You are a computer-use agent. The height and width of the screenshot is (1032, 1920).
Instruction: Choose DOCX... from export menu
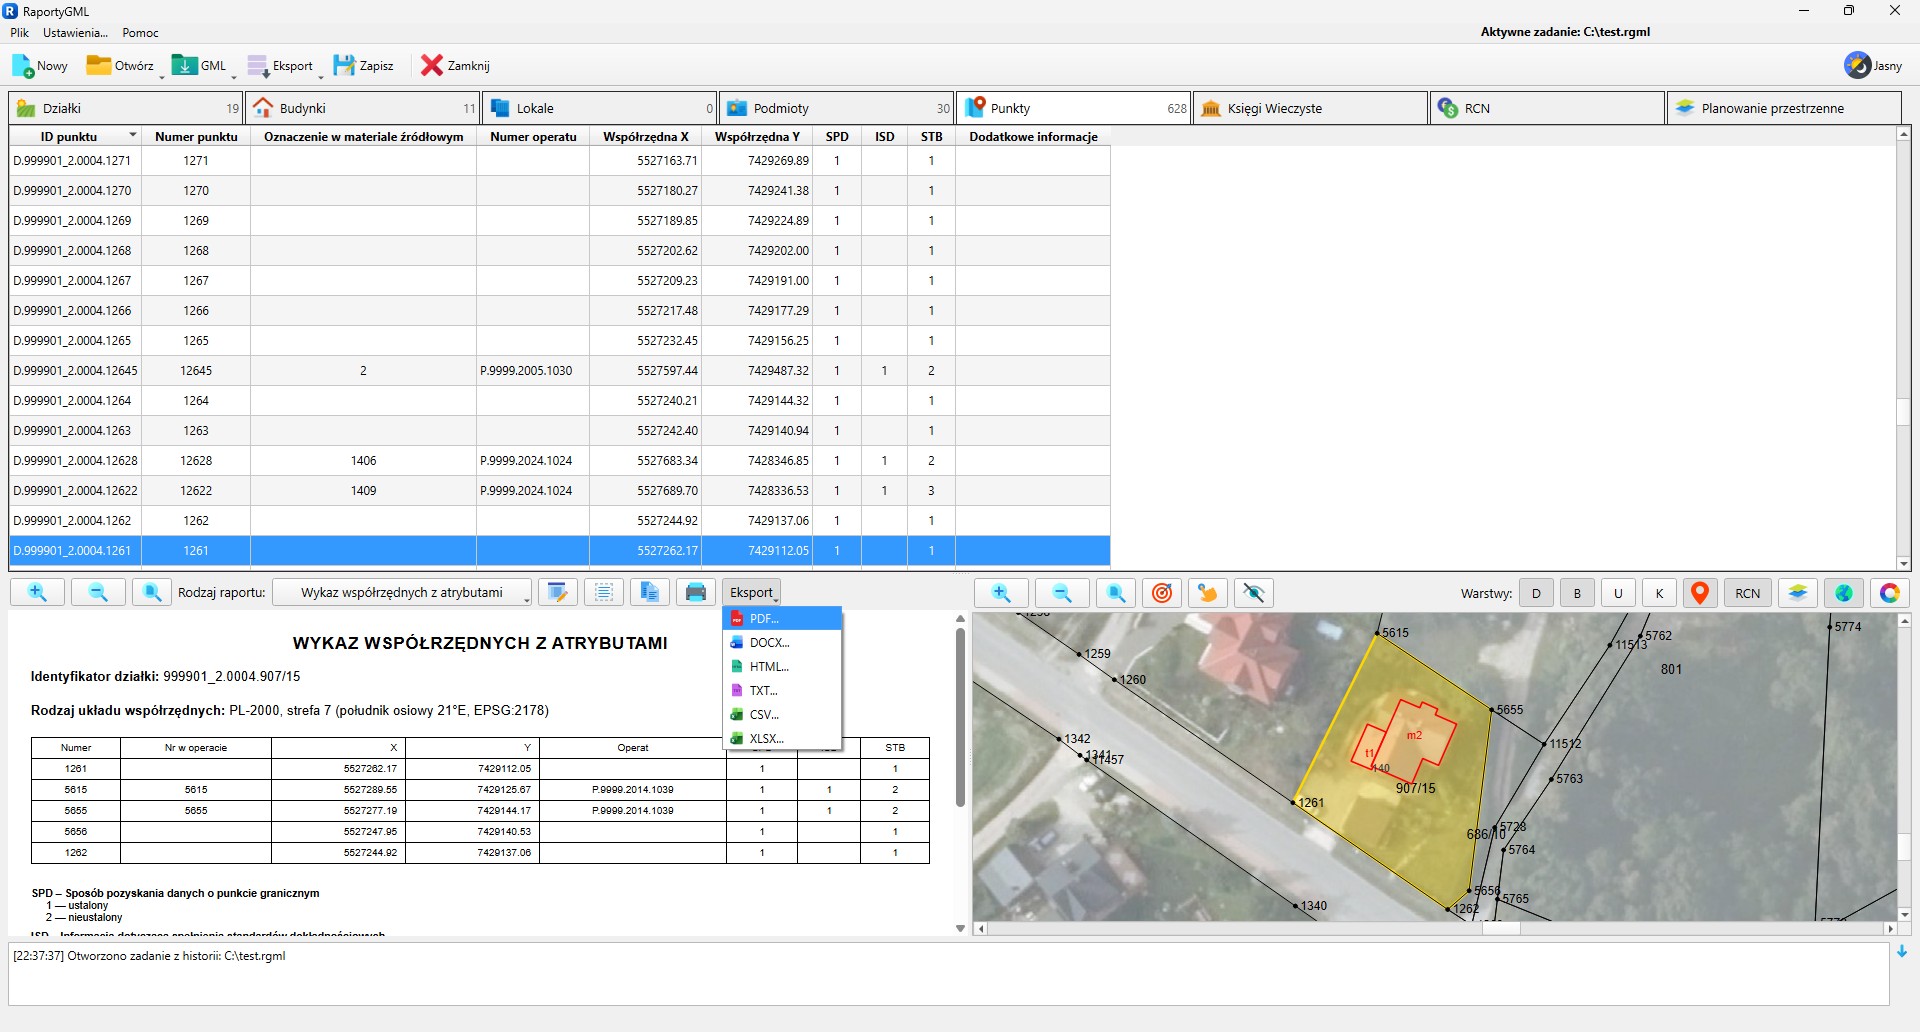click(783, 643)
